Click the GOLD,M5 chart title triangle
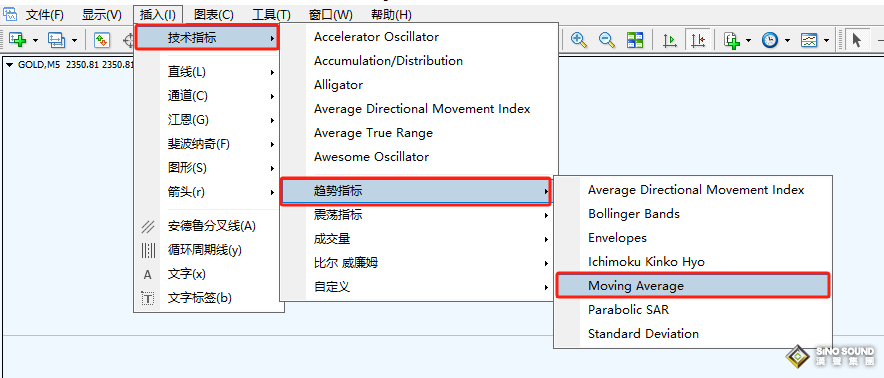884x378 pixels. tap(10, 64)
